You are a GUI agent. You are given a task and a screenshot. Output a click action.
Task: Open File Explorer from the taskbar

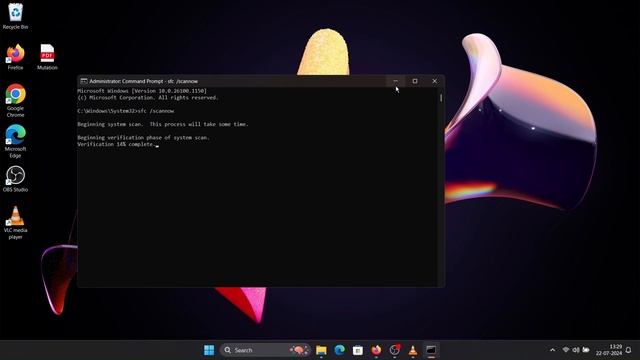tap(321, 350)
